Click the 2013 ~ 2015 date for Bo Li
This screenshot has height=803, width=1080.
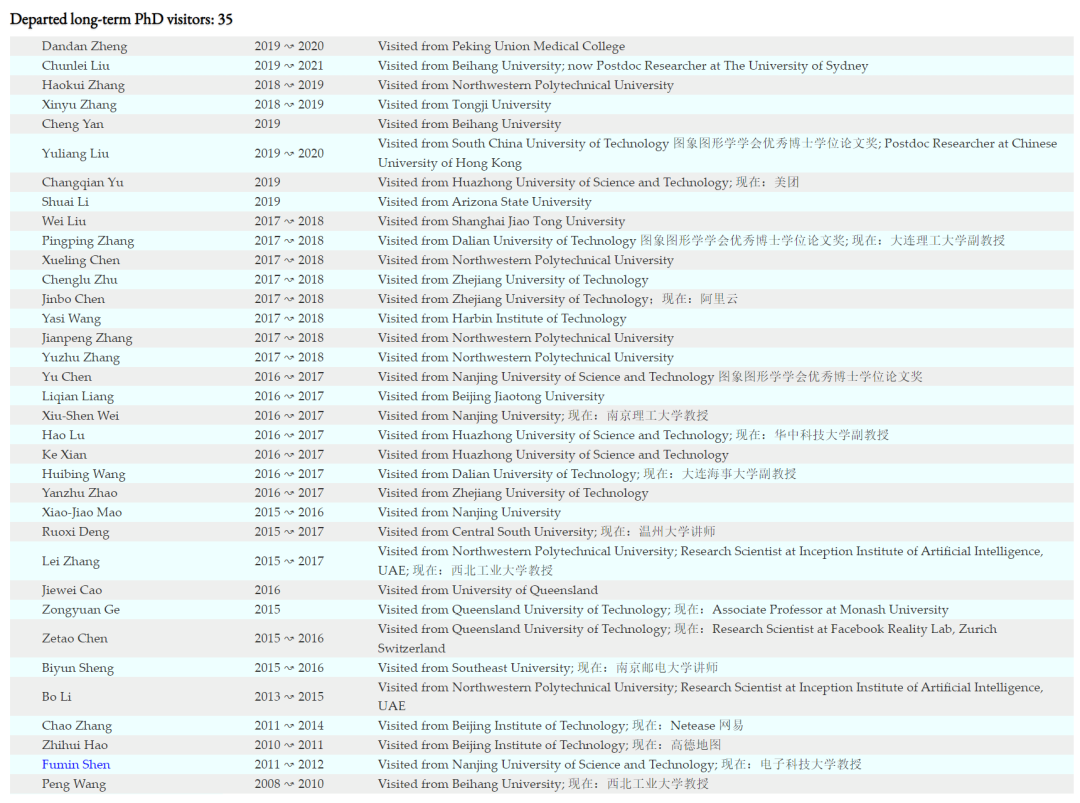(289, 696)
